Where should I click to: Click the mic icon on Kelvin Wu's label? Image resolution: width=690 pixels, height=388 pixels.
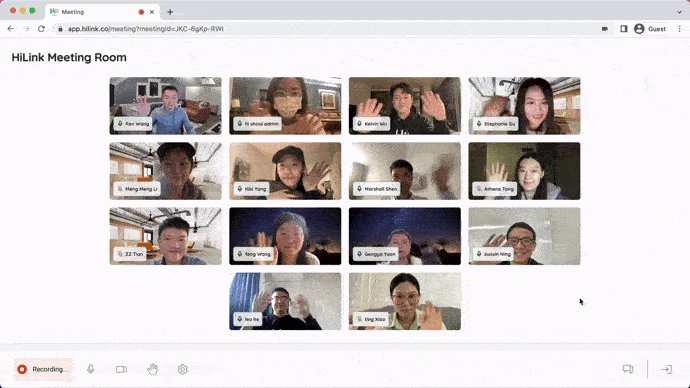tap(360, 124)
